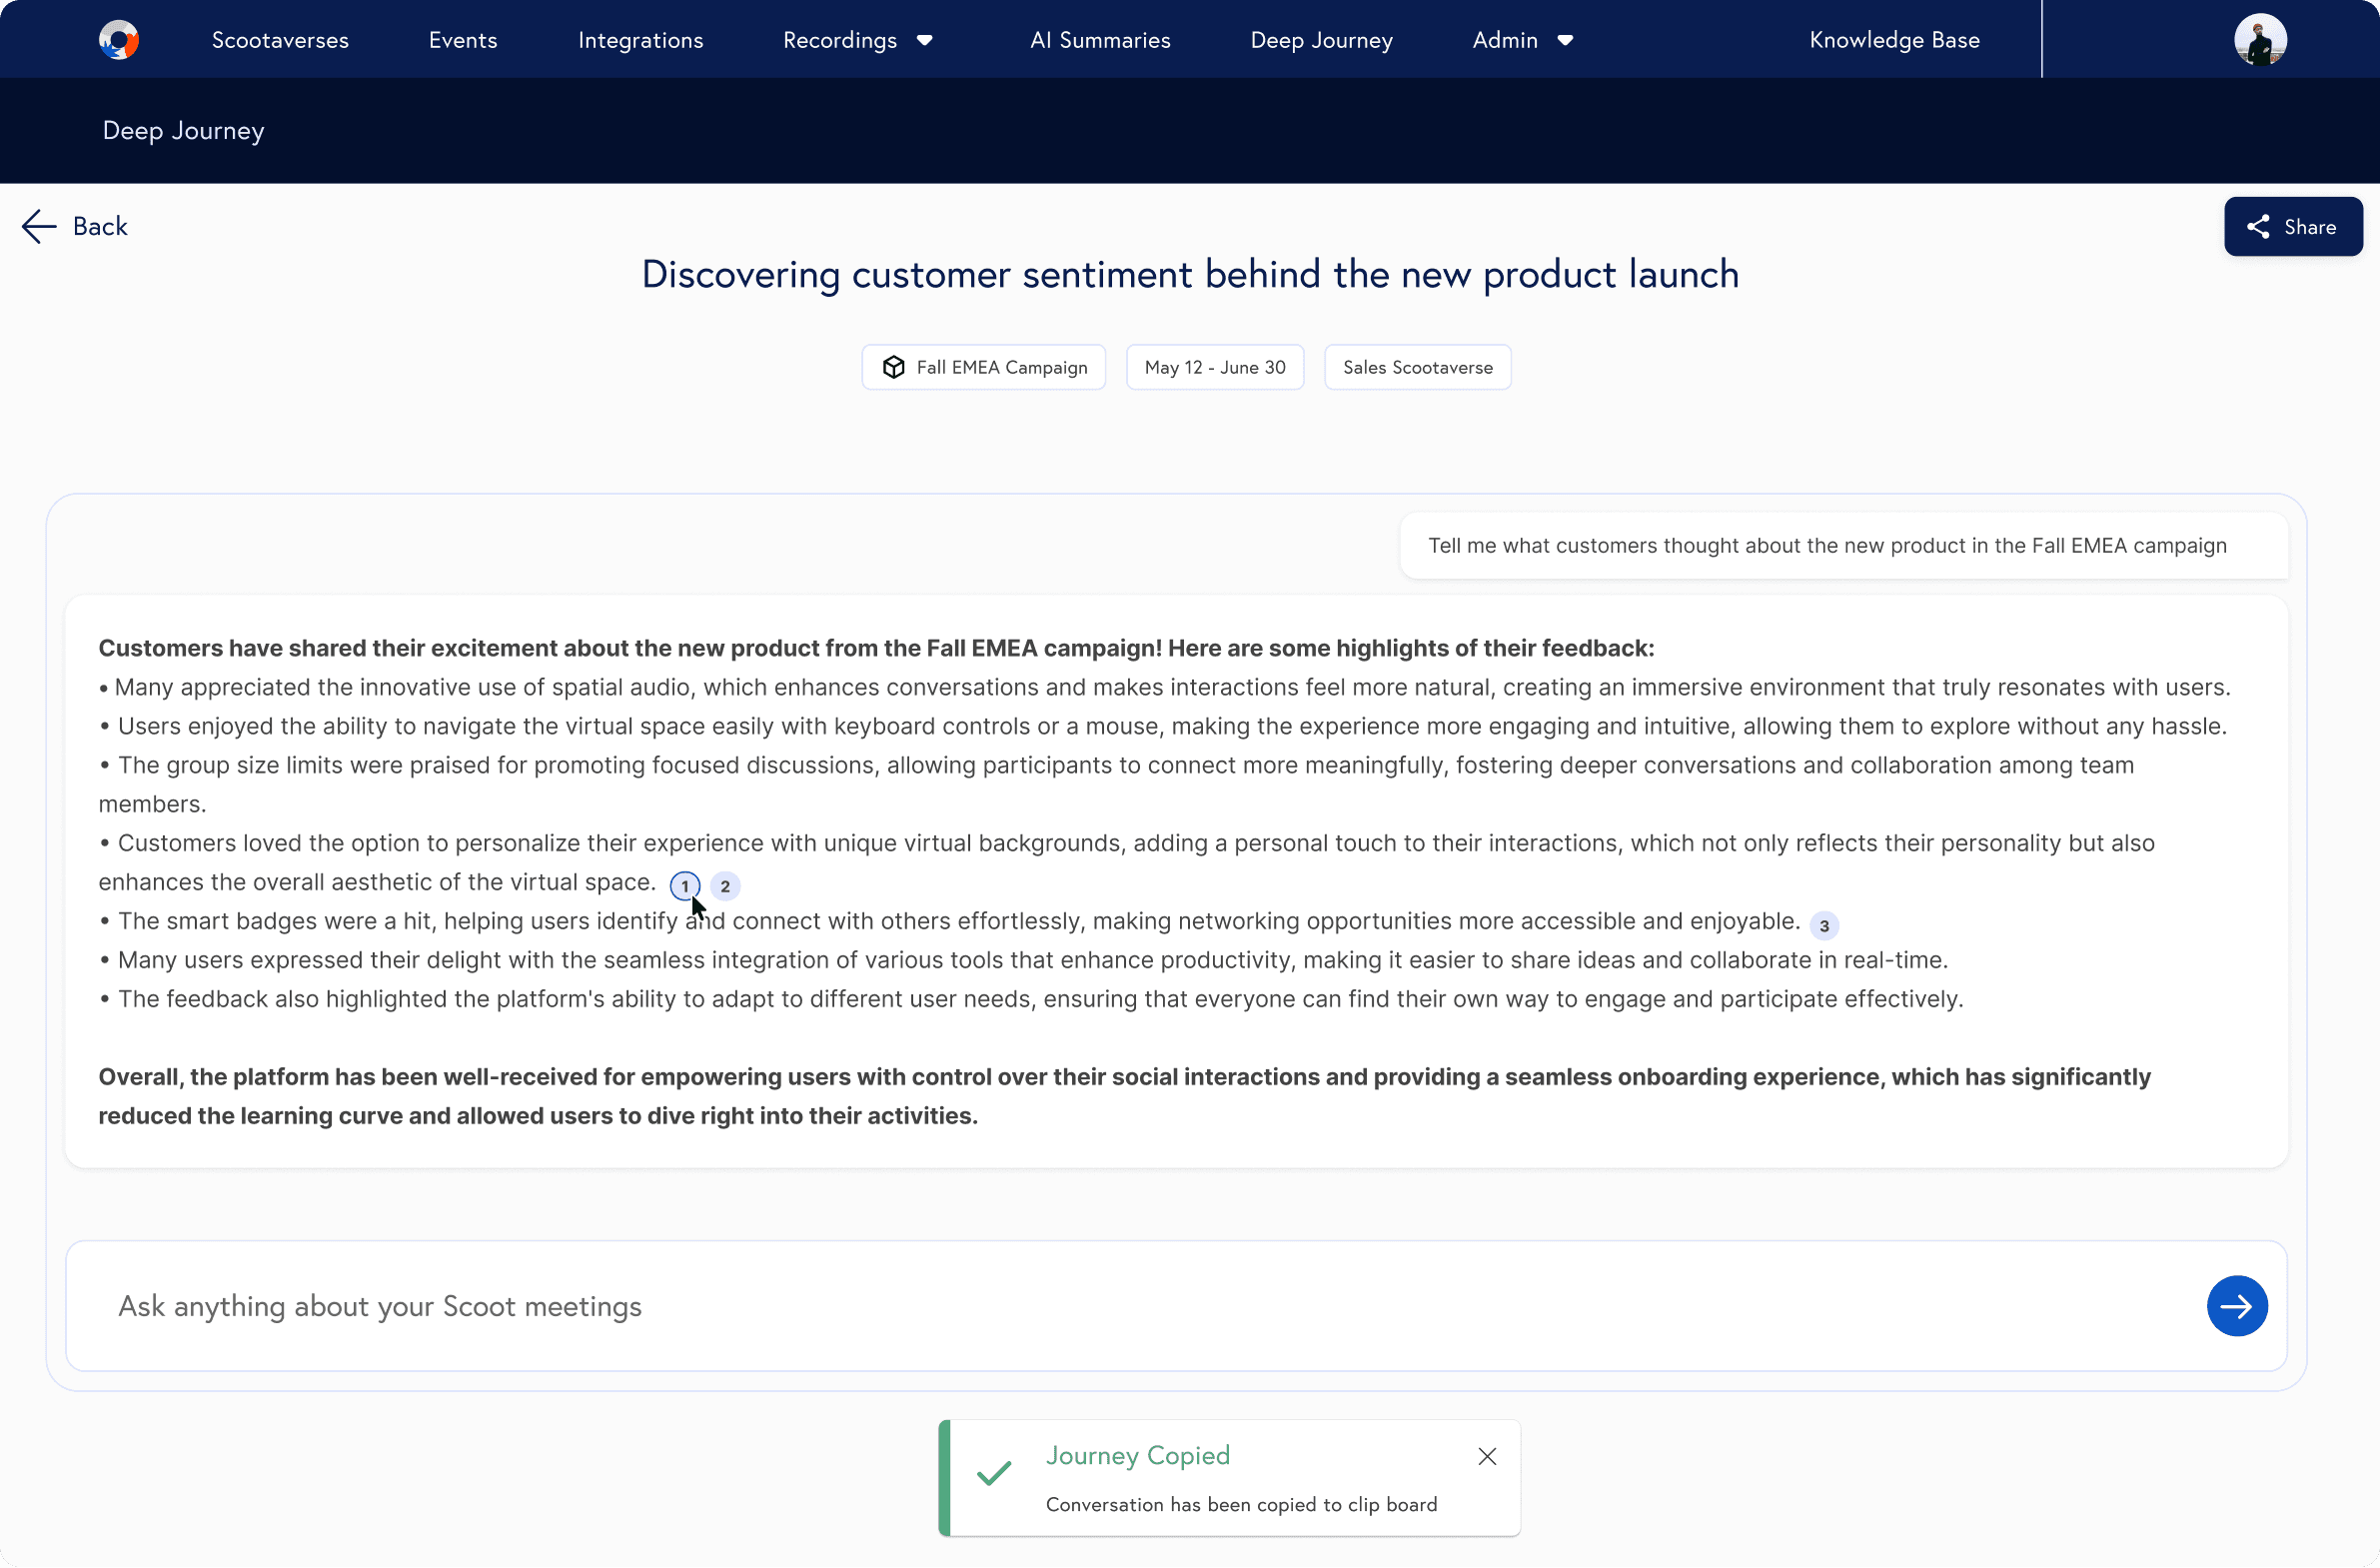Click the share network icon
The image size is (2380, 1568).
pyautogui.click(x=2259, y=226)
